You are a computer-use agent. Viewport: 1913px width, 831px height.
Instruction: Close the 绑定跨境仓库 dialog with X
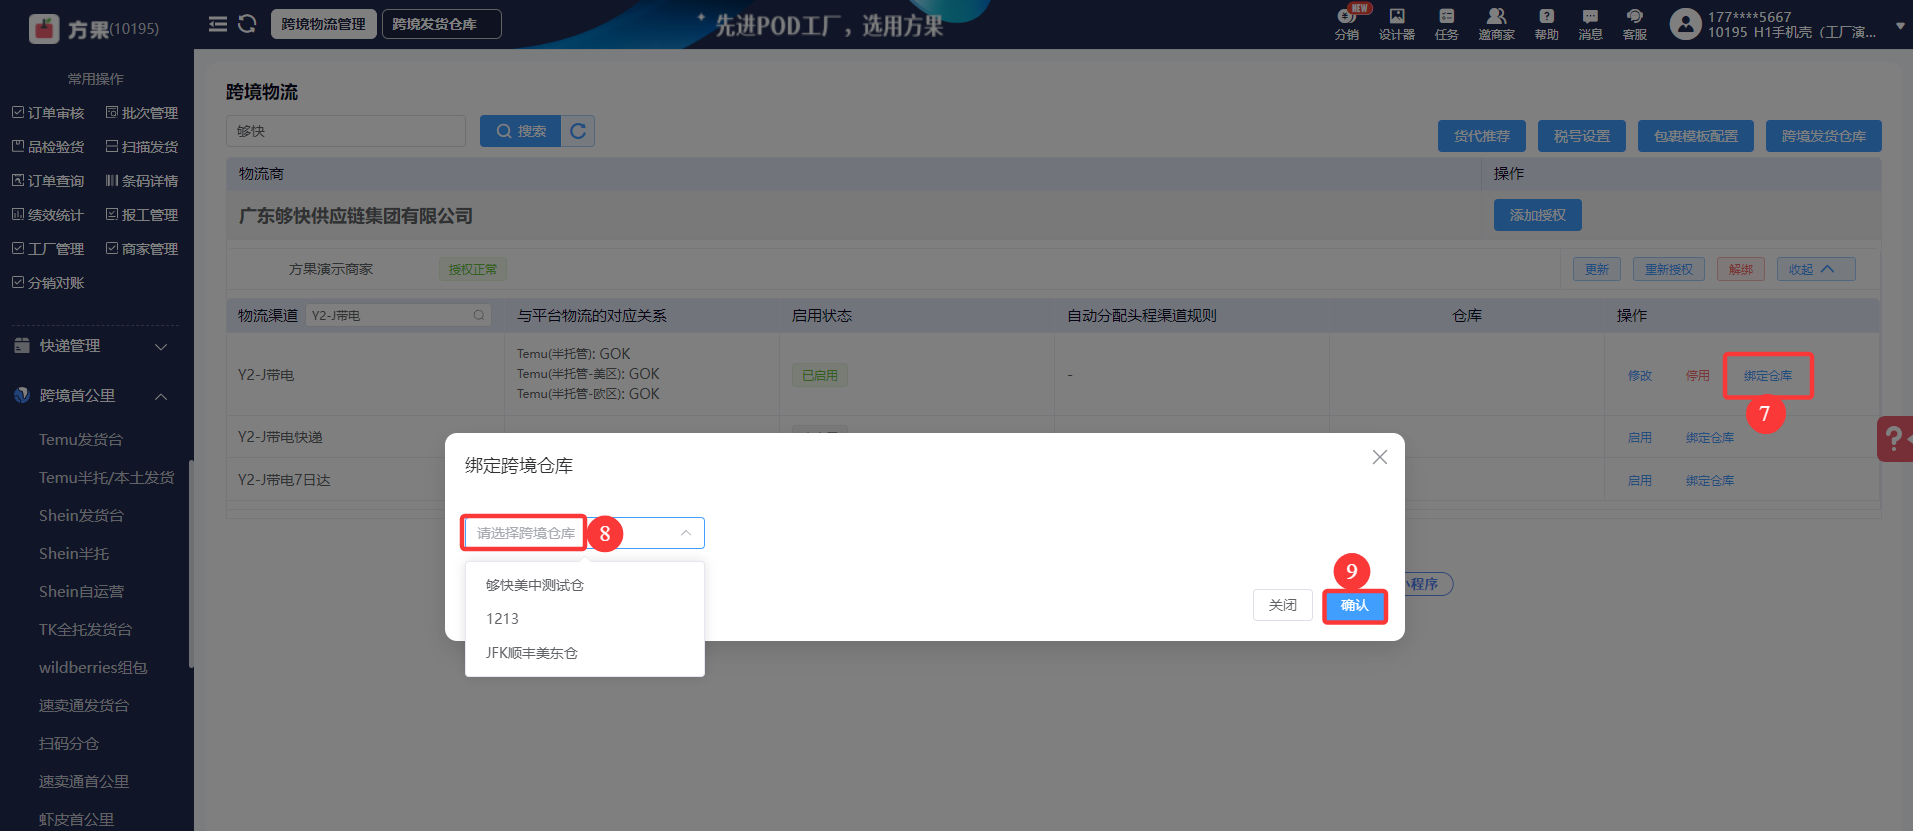pyautogui.click(x=1380, y=457)
